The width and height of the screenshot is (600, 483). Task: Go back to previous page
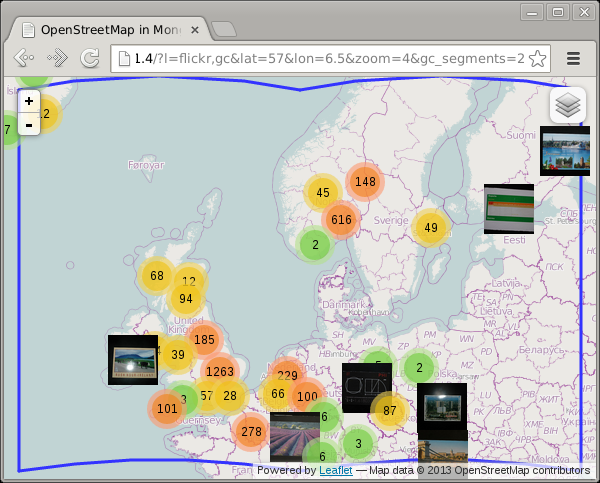[23, 58]
